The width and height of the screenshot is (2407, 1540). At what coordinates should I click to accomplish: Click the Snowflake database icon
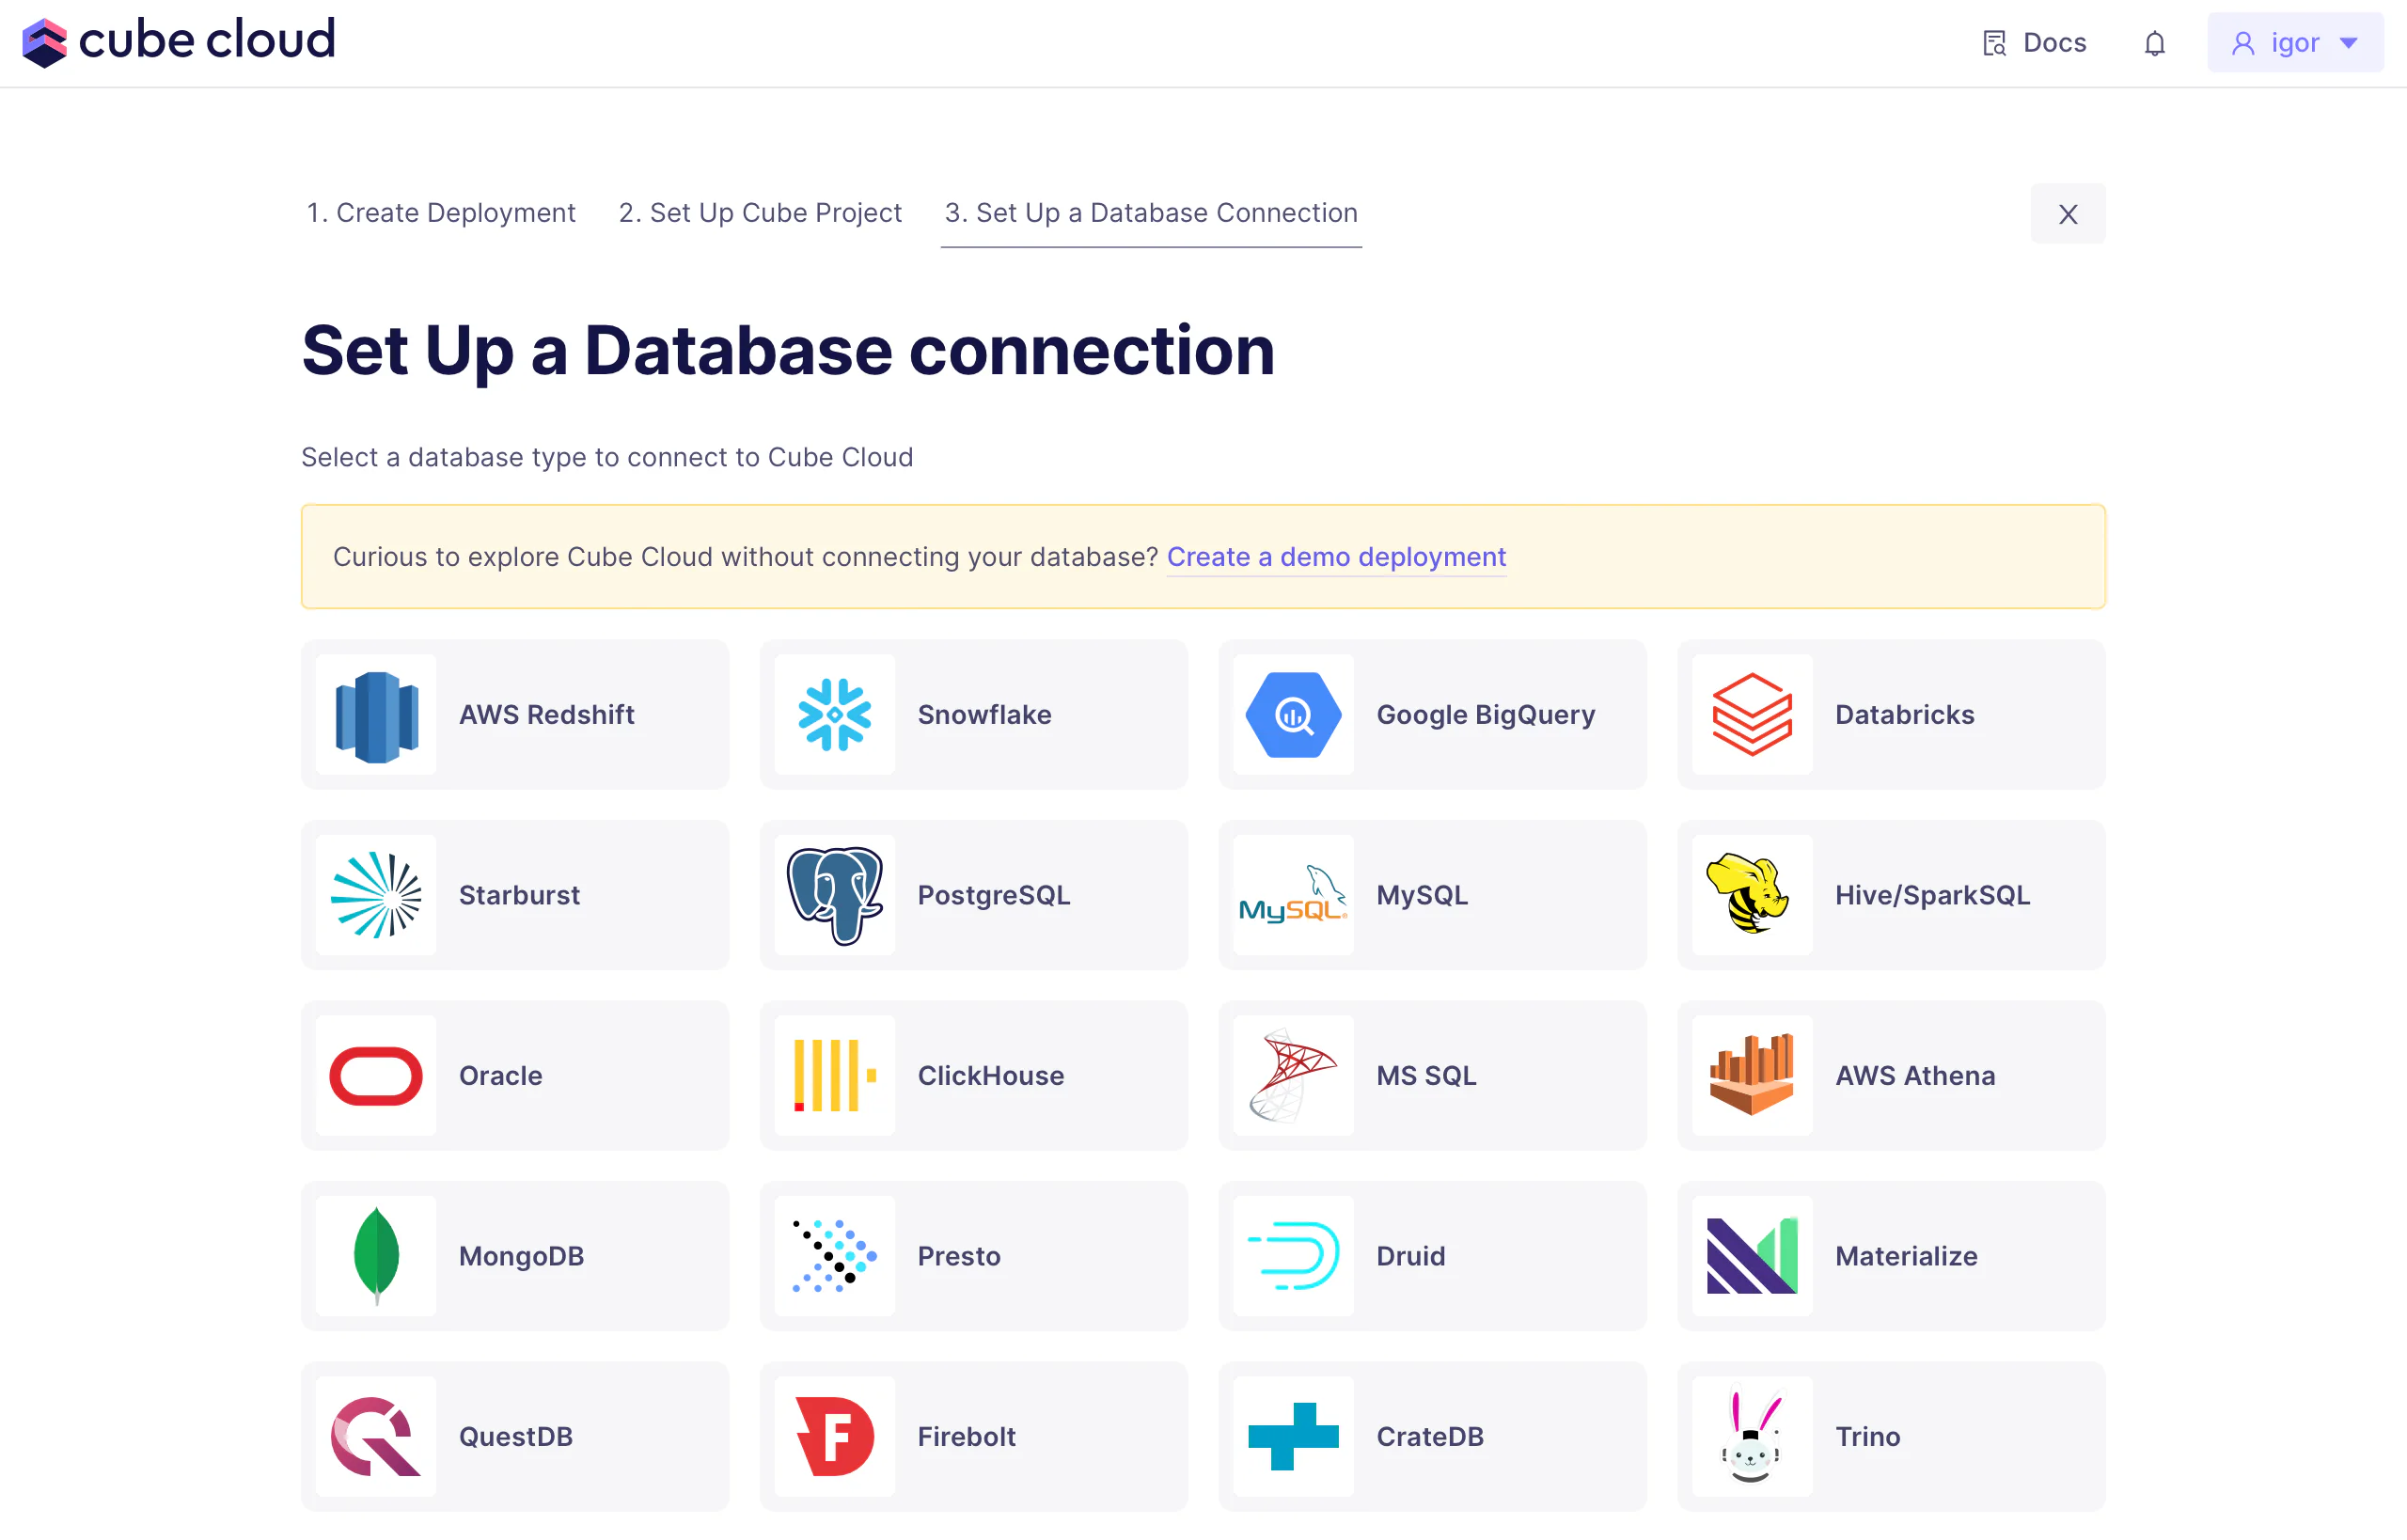834,714
